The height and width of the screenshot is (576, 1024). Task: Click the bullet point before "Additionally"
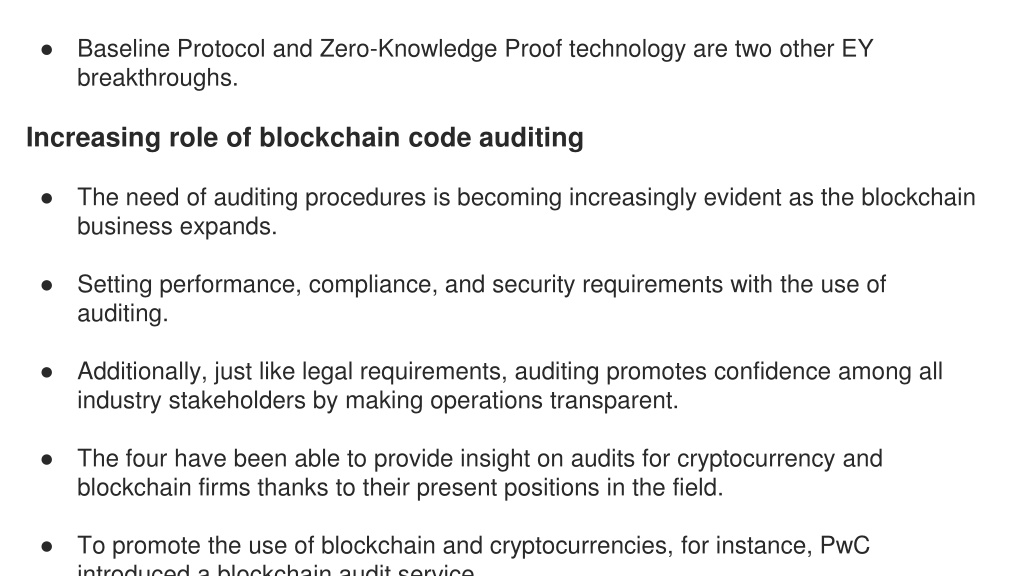pos(46,372)
